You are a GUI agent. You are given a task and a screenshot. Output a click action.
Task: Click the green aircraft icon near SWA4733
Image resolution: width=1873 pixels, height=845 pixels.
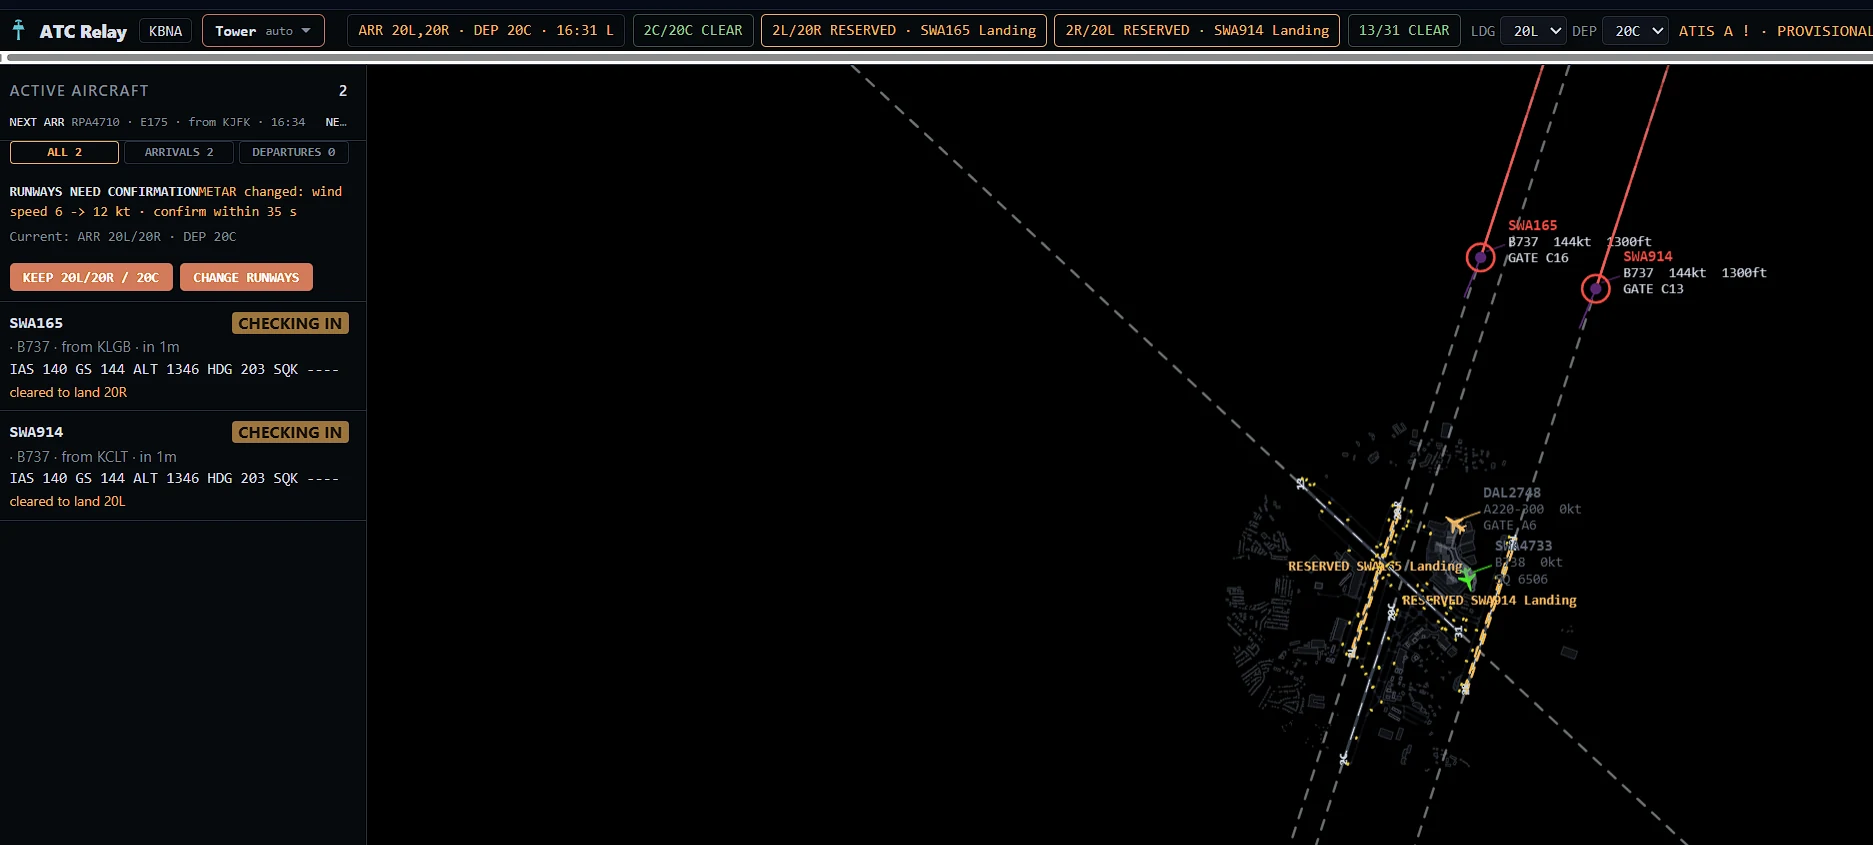(x=1467, y=577)
